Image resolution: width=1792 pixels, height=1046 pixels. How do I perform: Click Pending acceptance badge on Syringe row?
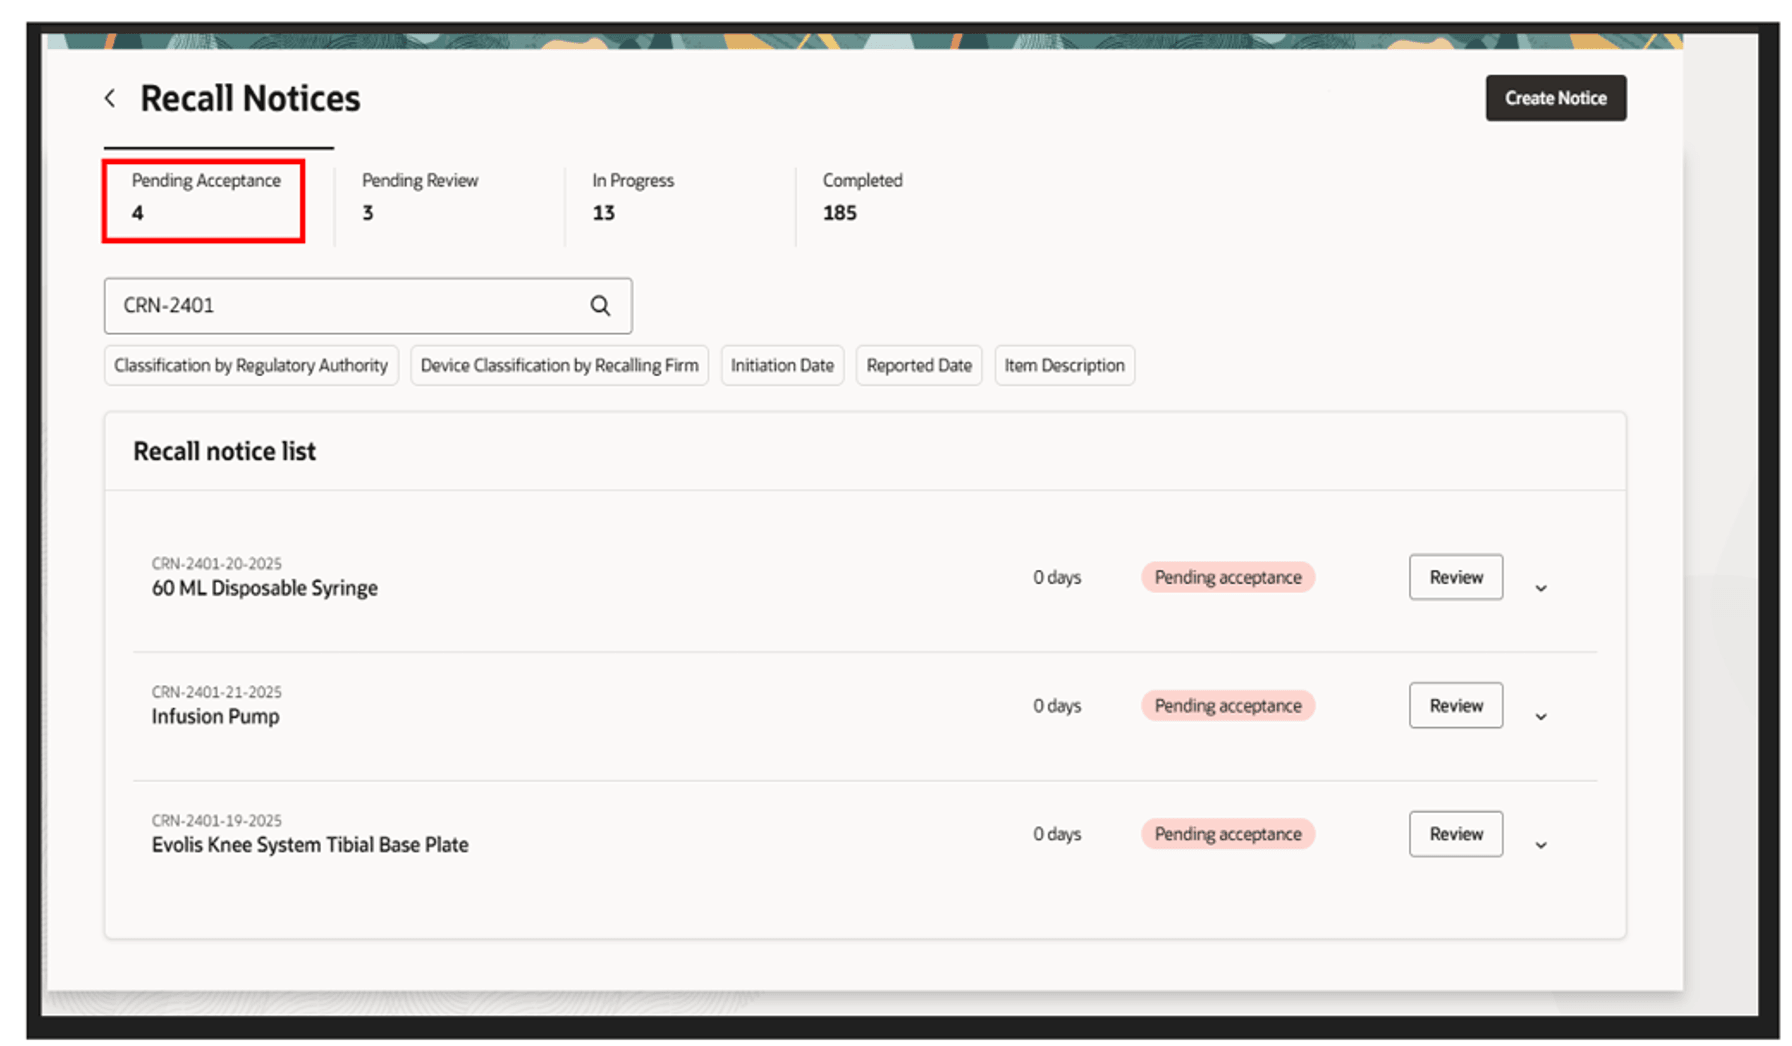1228,577
